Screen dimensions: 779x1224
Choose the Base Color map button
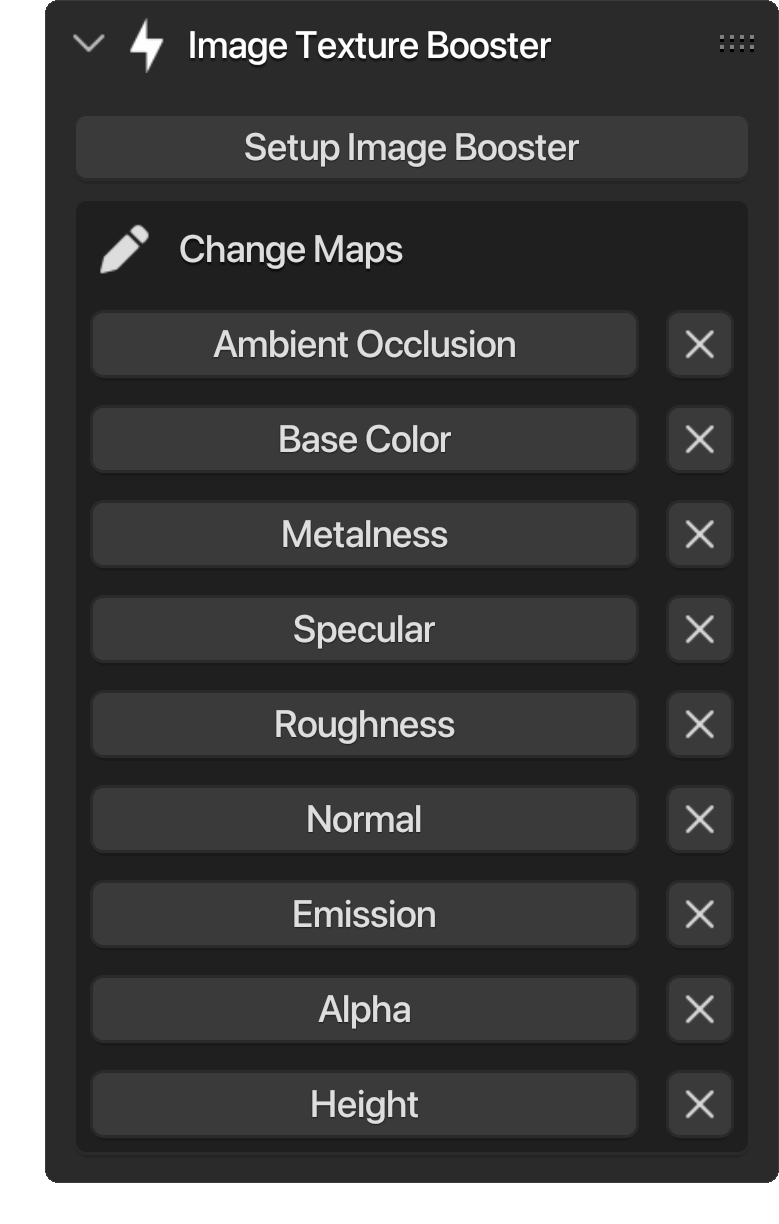[x=365, y=439]
